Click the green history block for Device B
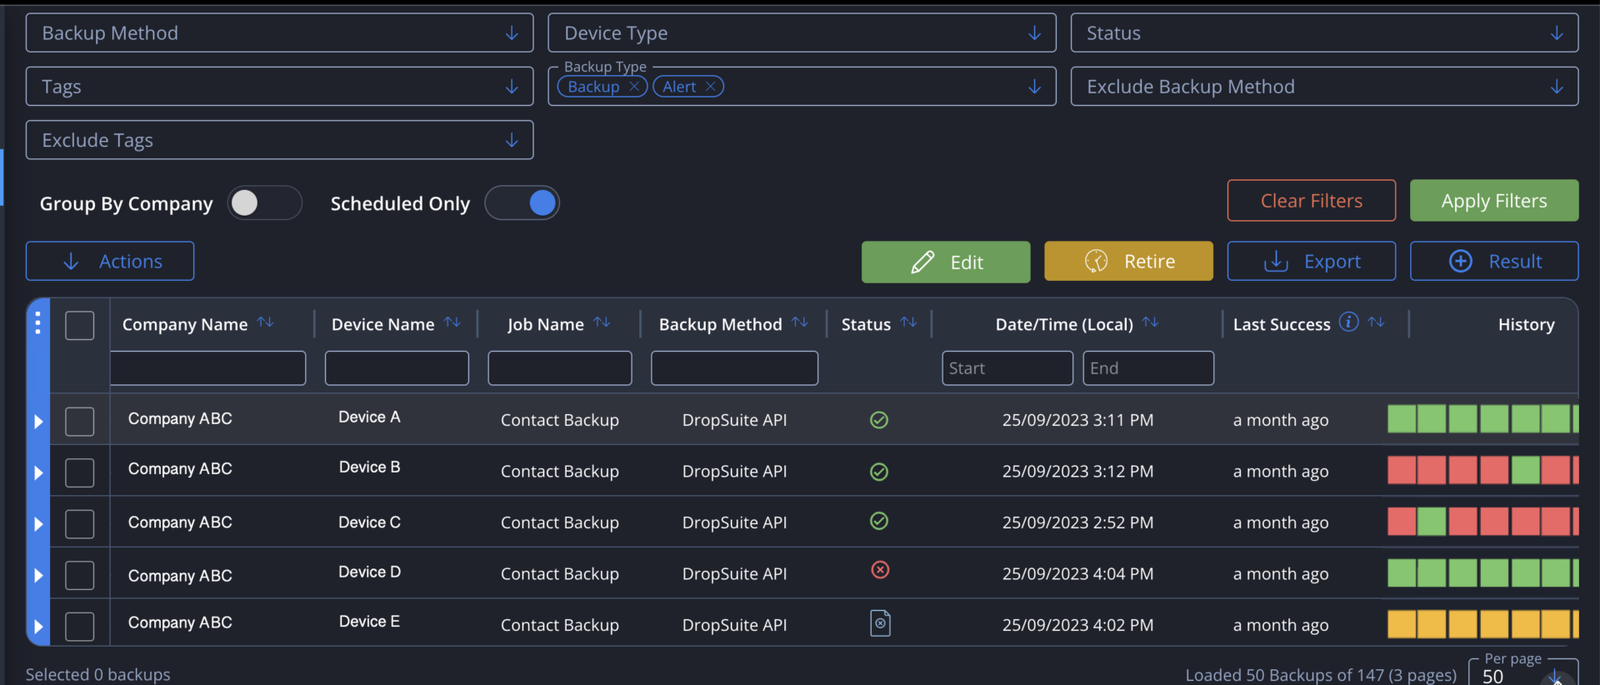This screenshot has width=1600, height=685. click(x=1525, y=470)
